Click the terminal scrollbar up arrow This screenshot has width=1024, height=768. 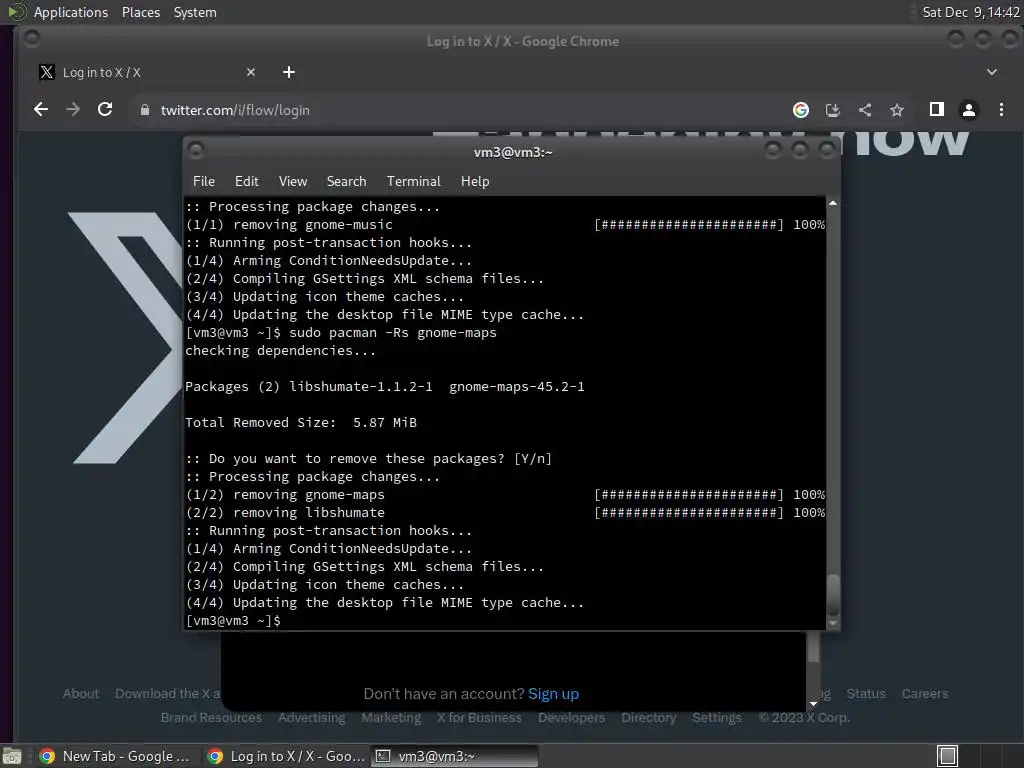(x=833, y=203)
